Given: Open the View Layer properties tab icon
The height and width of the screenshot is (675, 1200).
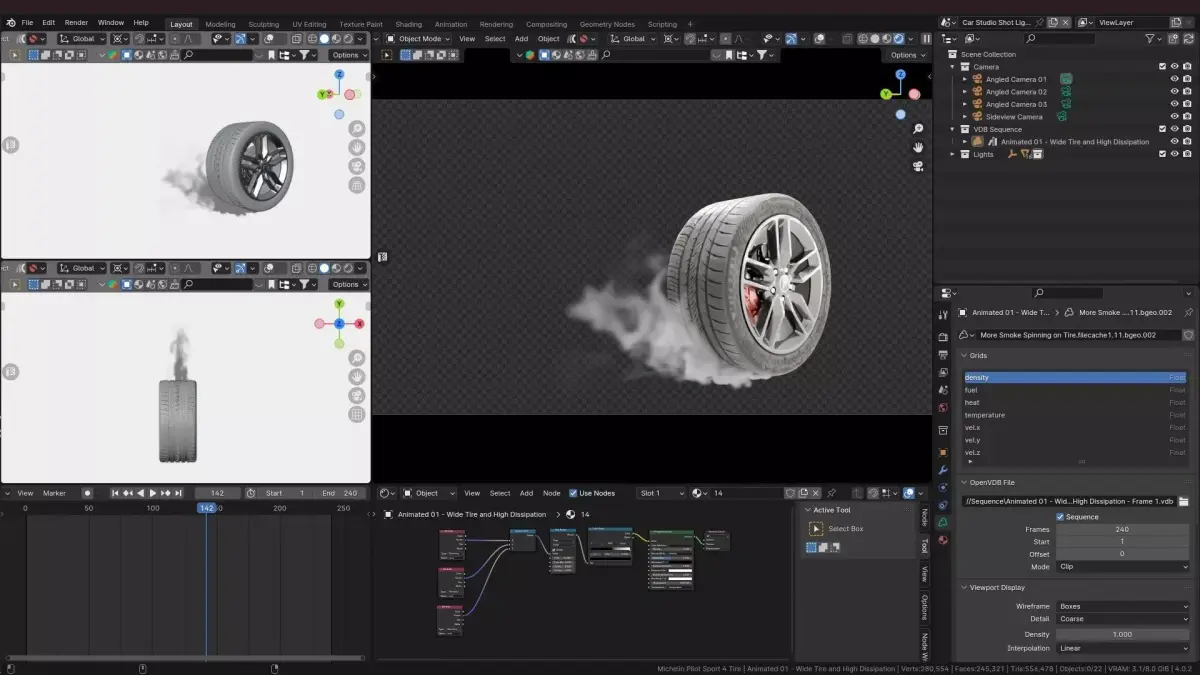Looking at the screenshot, I should coord(943,372).
